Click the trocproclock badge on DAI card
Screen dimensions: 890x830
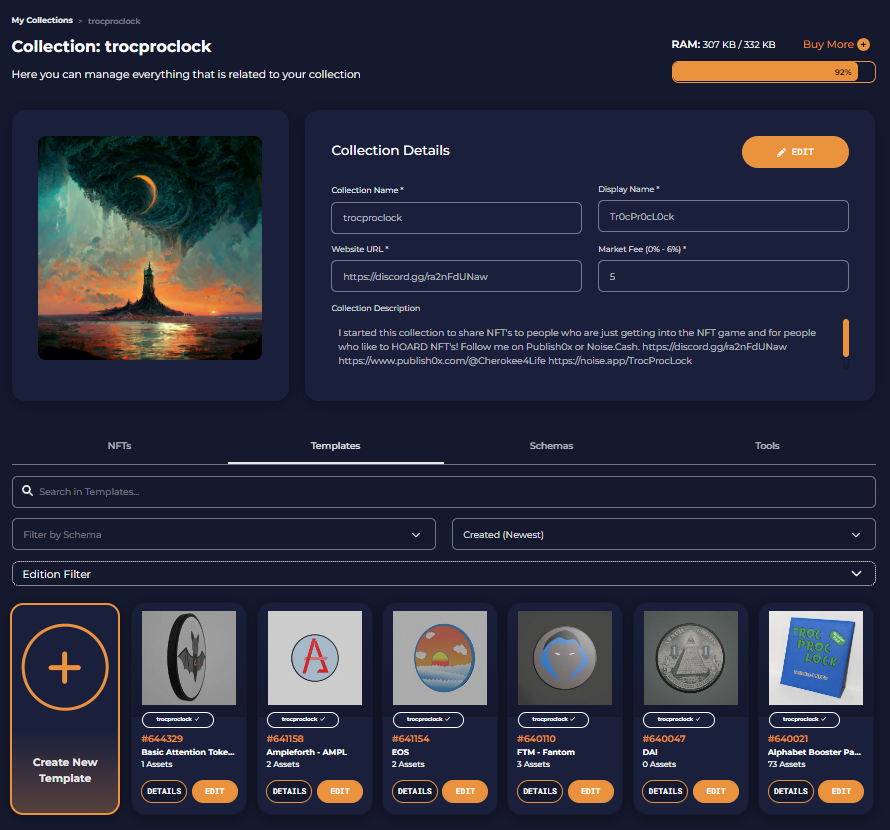pos(679,719)
